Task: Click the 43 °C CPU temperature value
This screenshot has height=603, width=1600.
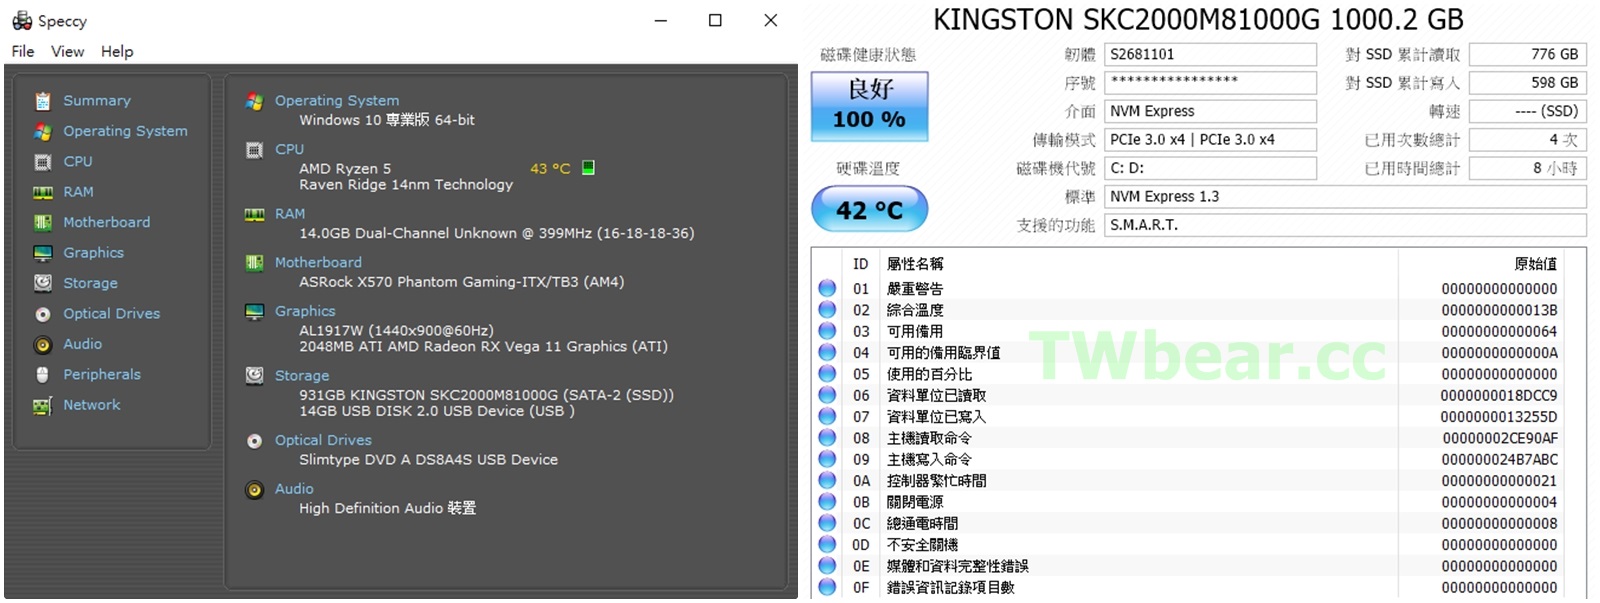Action: click(550, 168)
